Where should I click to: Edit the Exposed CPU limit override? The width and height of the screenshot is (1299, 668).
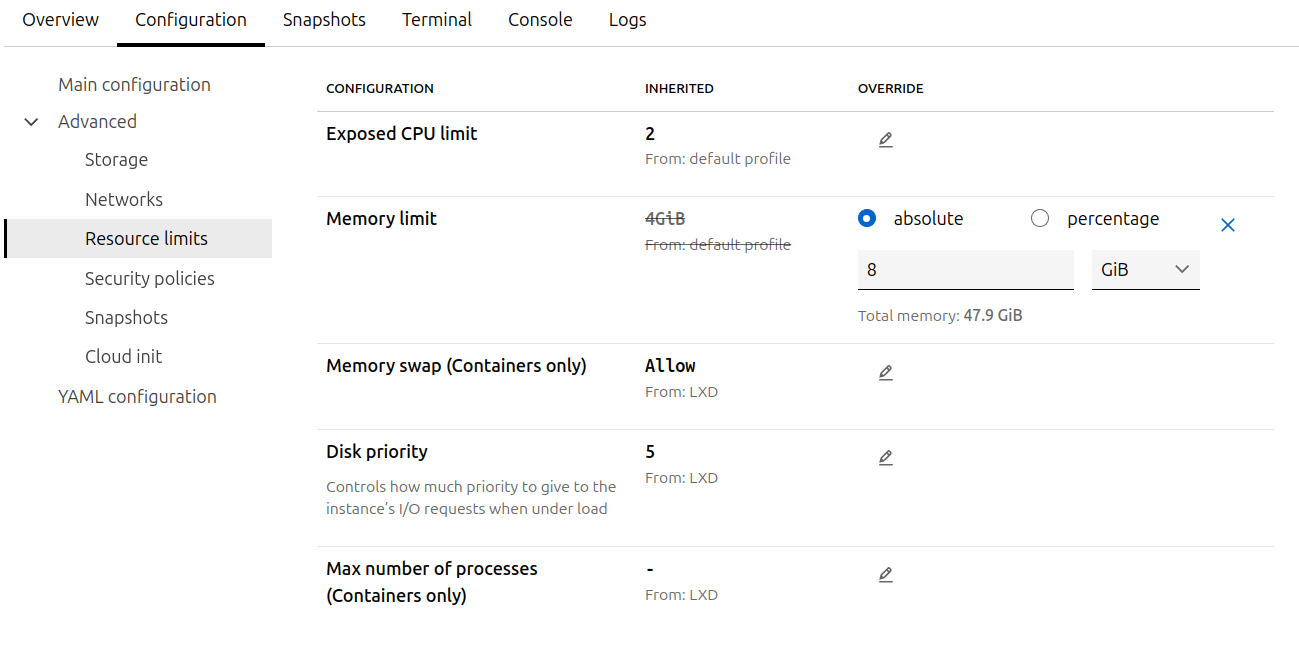click(885, 140)
